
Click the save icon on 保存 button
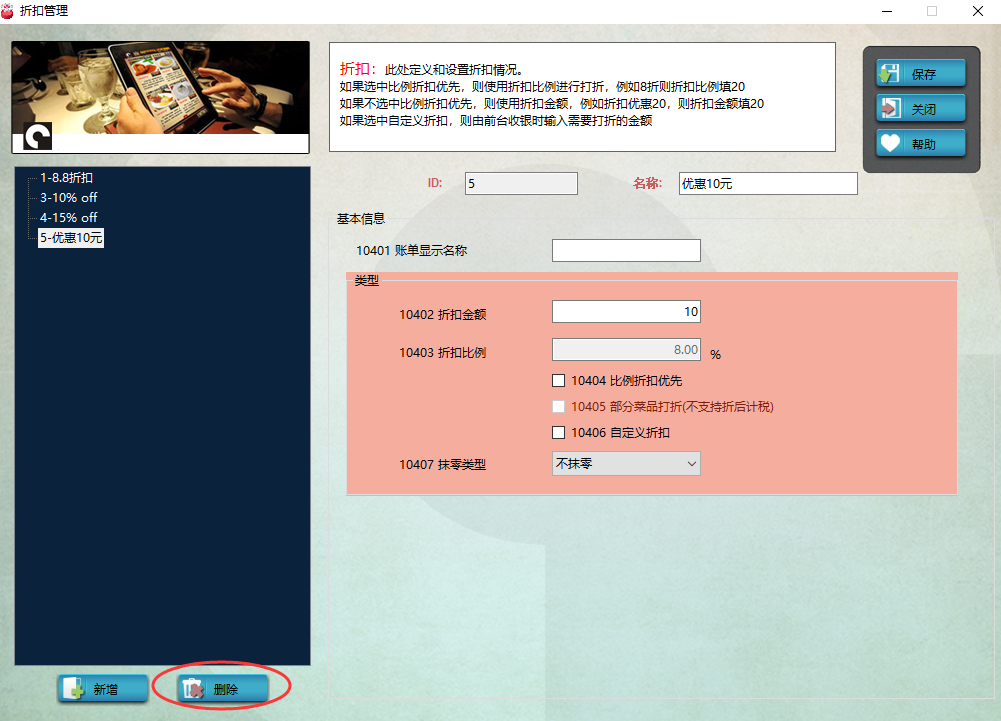(x=889, y=74)
